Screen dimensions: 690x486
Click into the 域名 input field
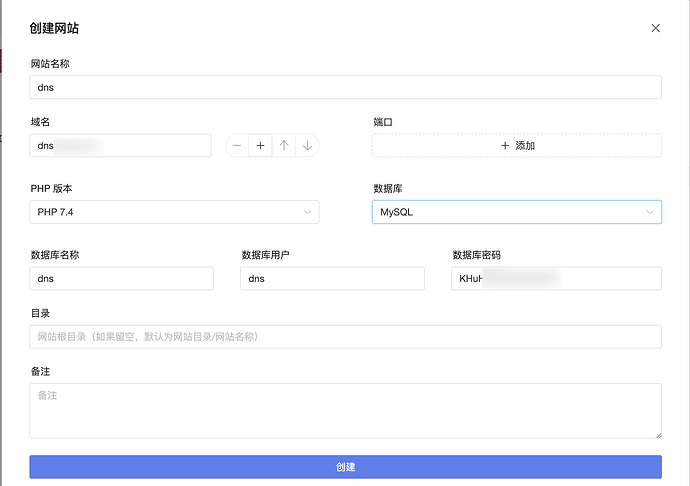click(121, 146)
